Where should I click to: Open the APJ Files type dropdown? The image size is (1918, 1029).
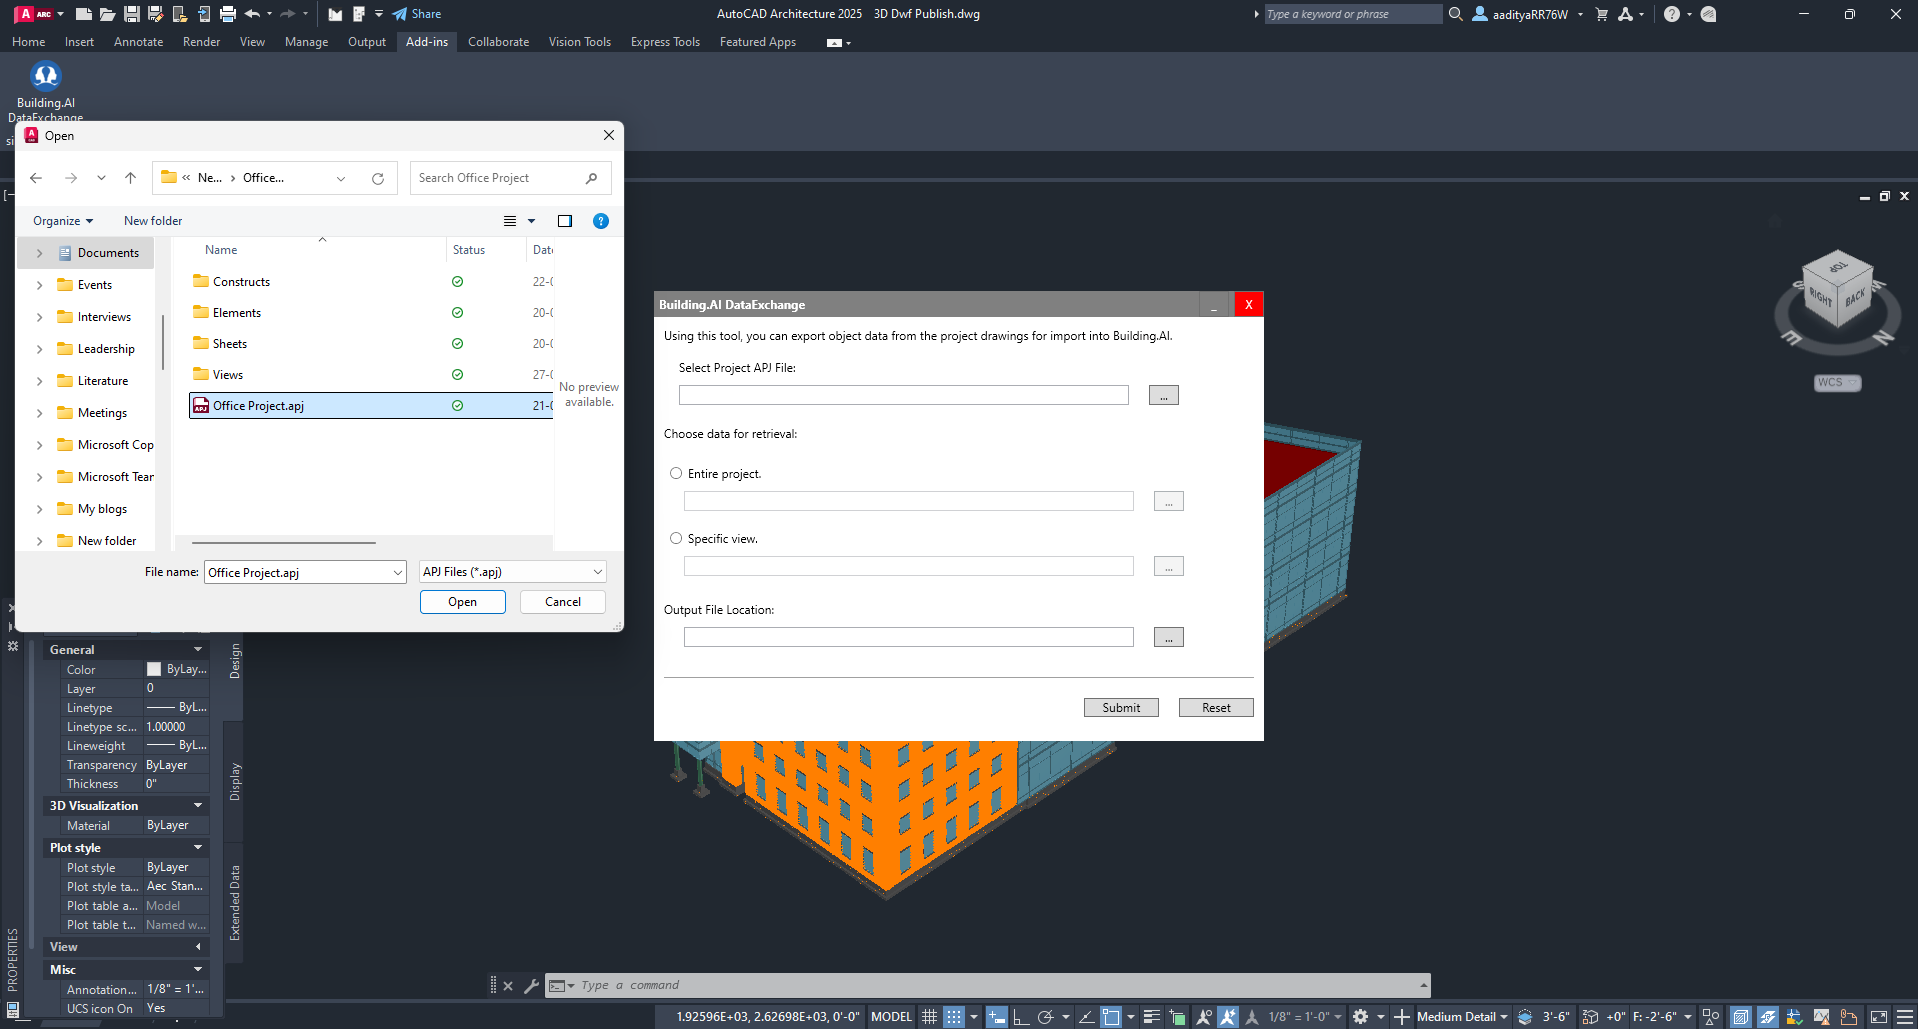tap(513, 572)
